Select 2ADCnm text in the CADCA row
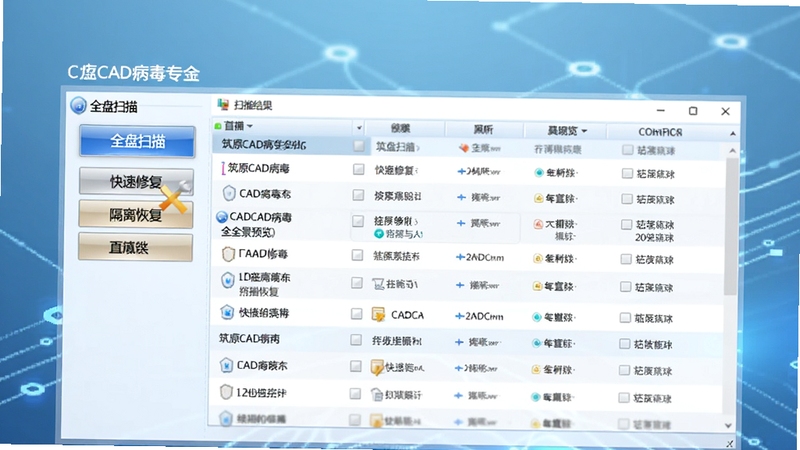 click(x=484, y=316)
